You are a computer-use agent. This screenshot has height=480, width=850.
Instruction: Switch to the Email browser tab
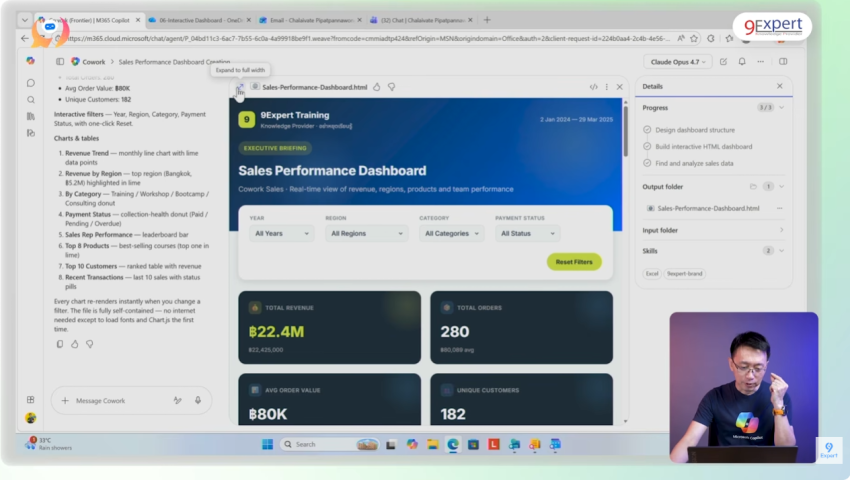[311, 20]
